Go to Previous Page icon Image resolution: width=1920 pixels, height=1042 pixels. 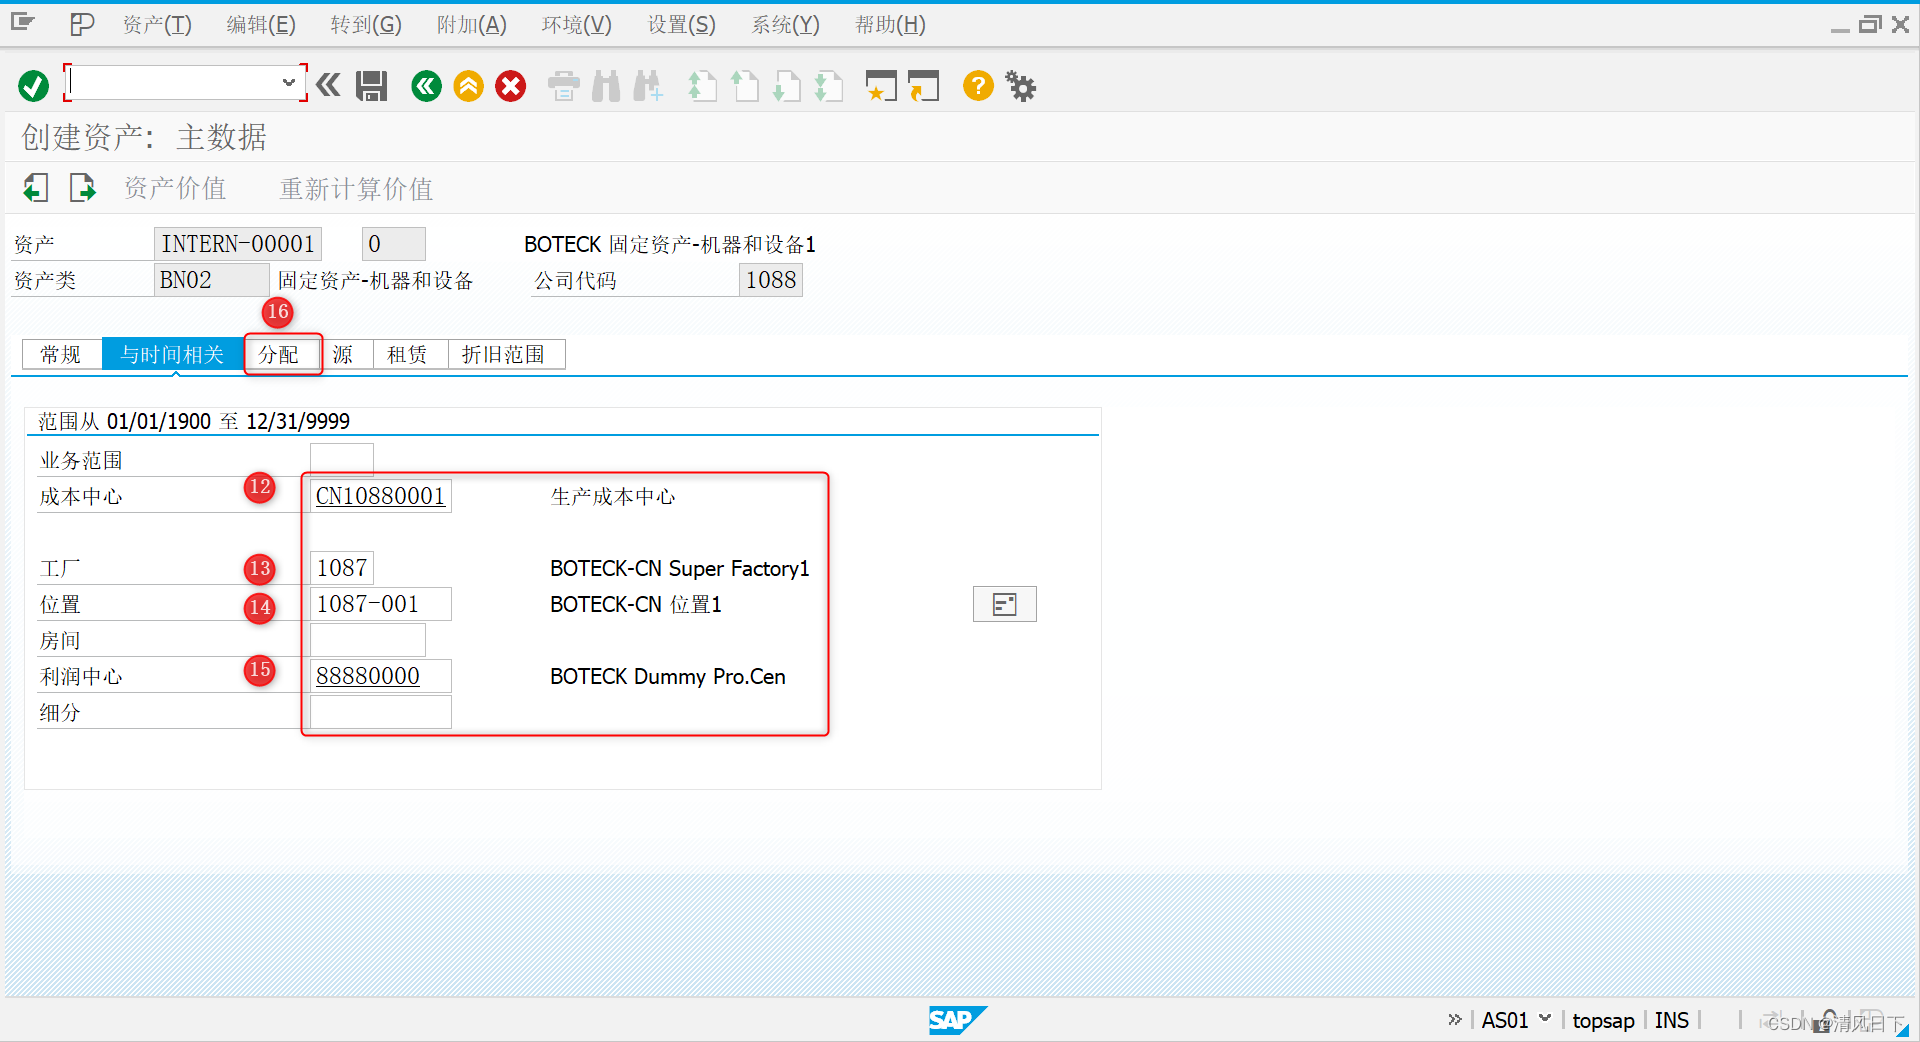click(x=744, y=86)
